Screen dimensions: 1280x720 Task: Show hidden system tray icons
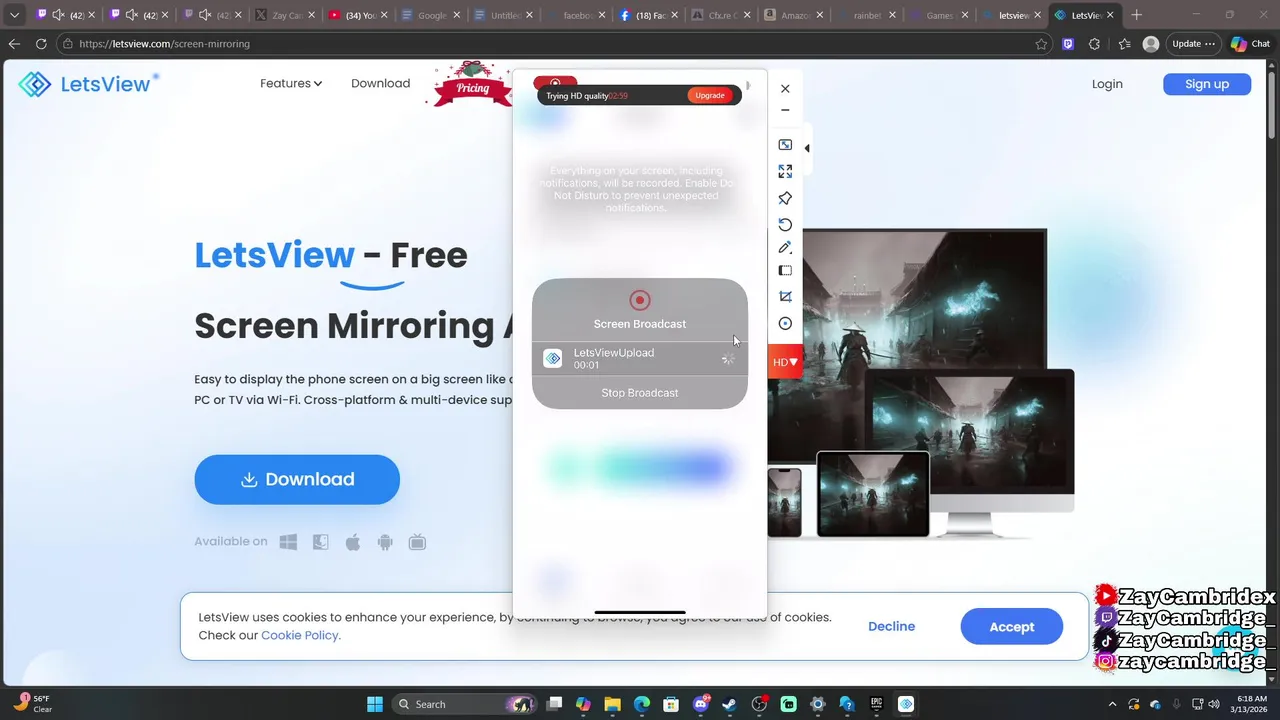(x=1112, y=704)
